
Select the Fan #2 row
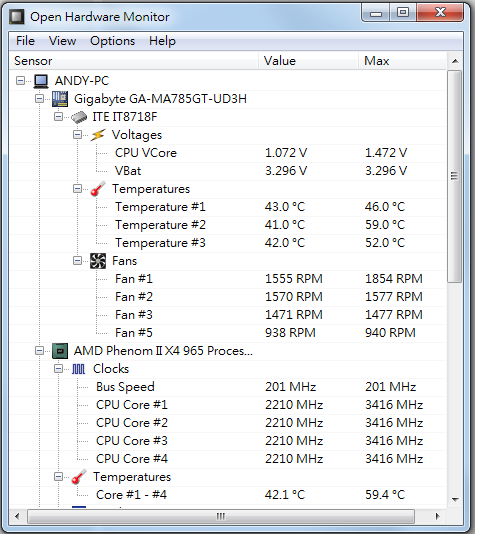pyautogui.click(x=229, y=298)
